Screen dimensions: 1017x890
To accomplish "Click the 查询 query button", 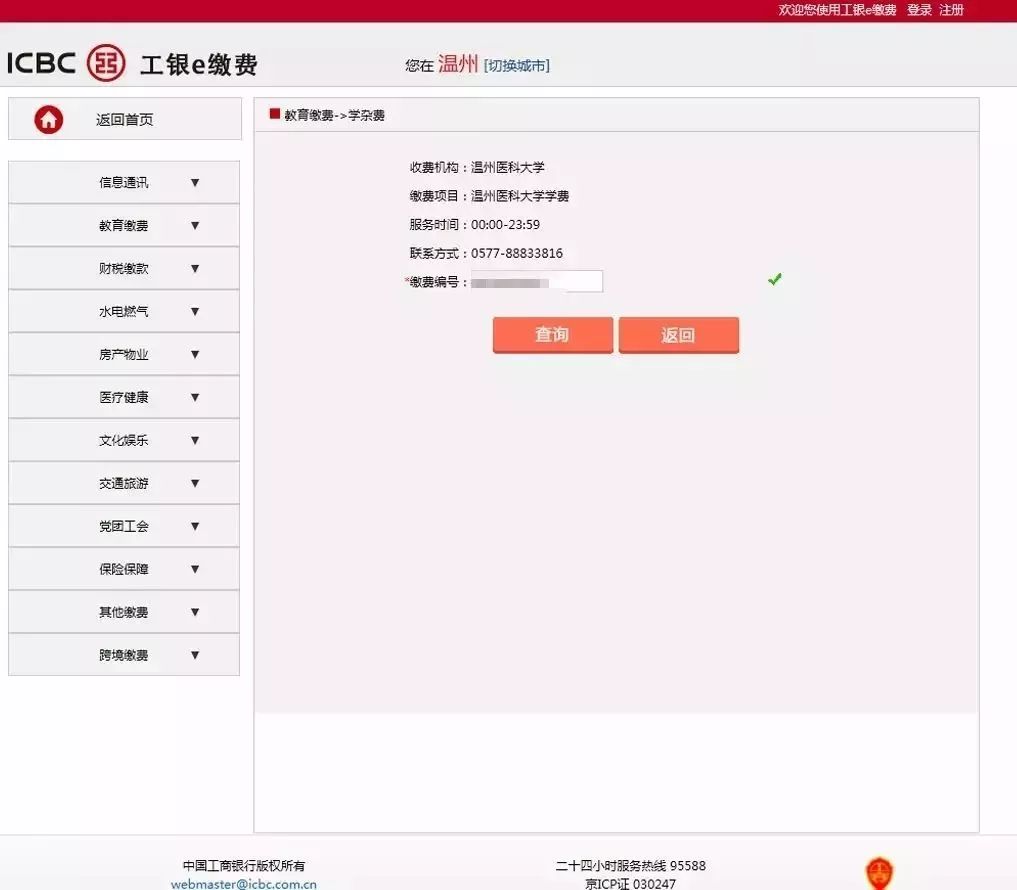I will pos(553,335).
